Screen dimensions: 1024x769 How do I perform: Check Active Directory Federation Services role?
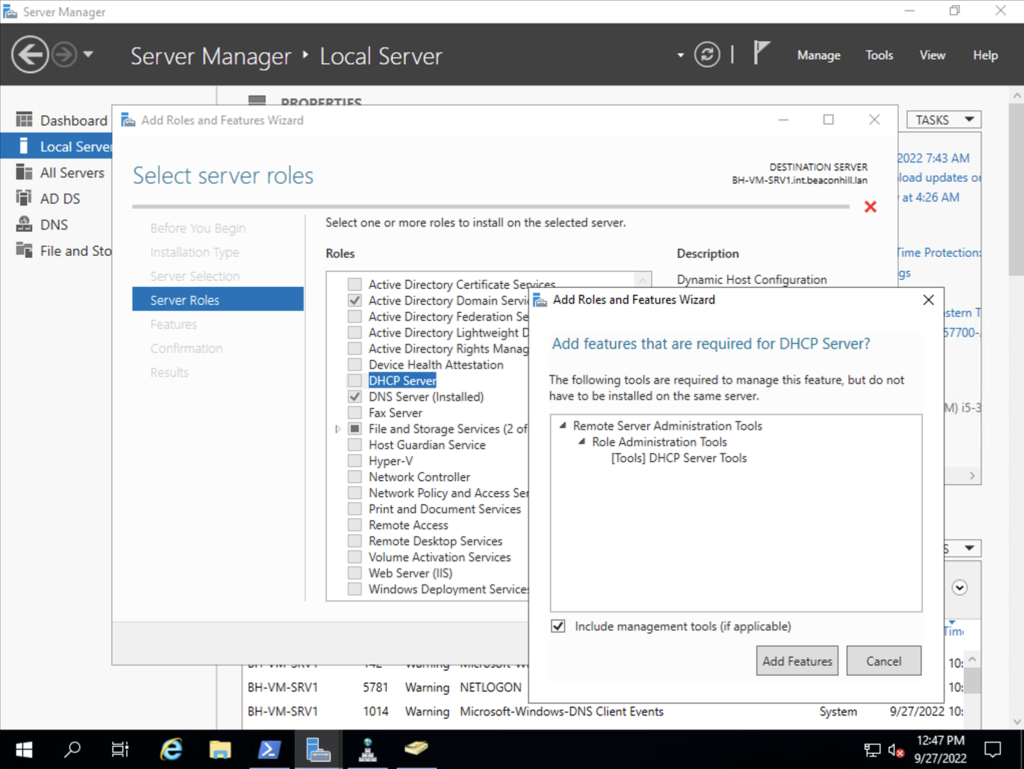click(355, 316)
